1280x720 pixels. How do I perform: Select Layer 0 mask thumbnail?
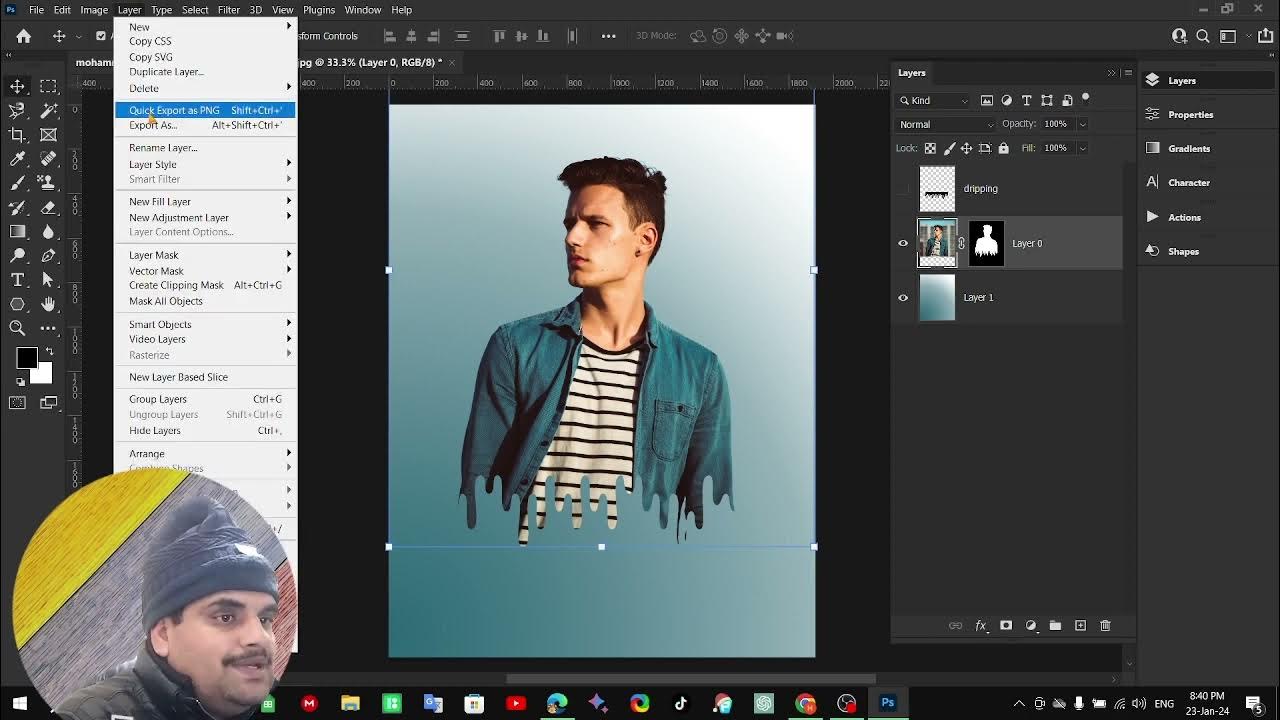point(986,243)
